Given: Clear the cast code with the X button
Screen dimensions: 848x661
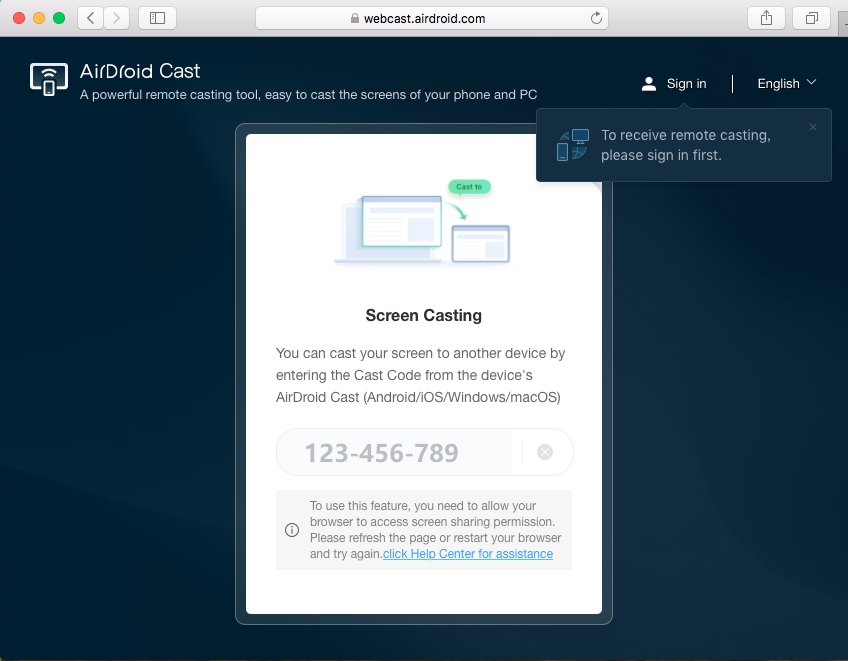Looking at the screenshot, I should [545, 452].
